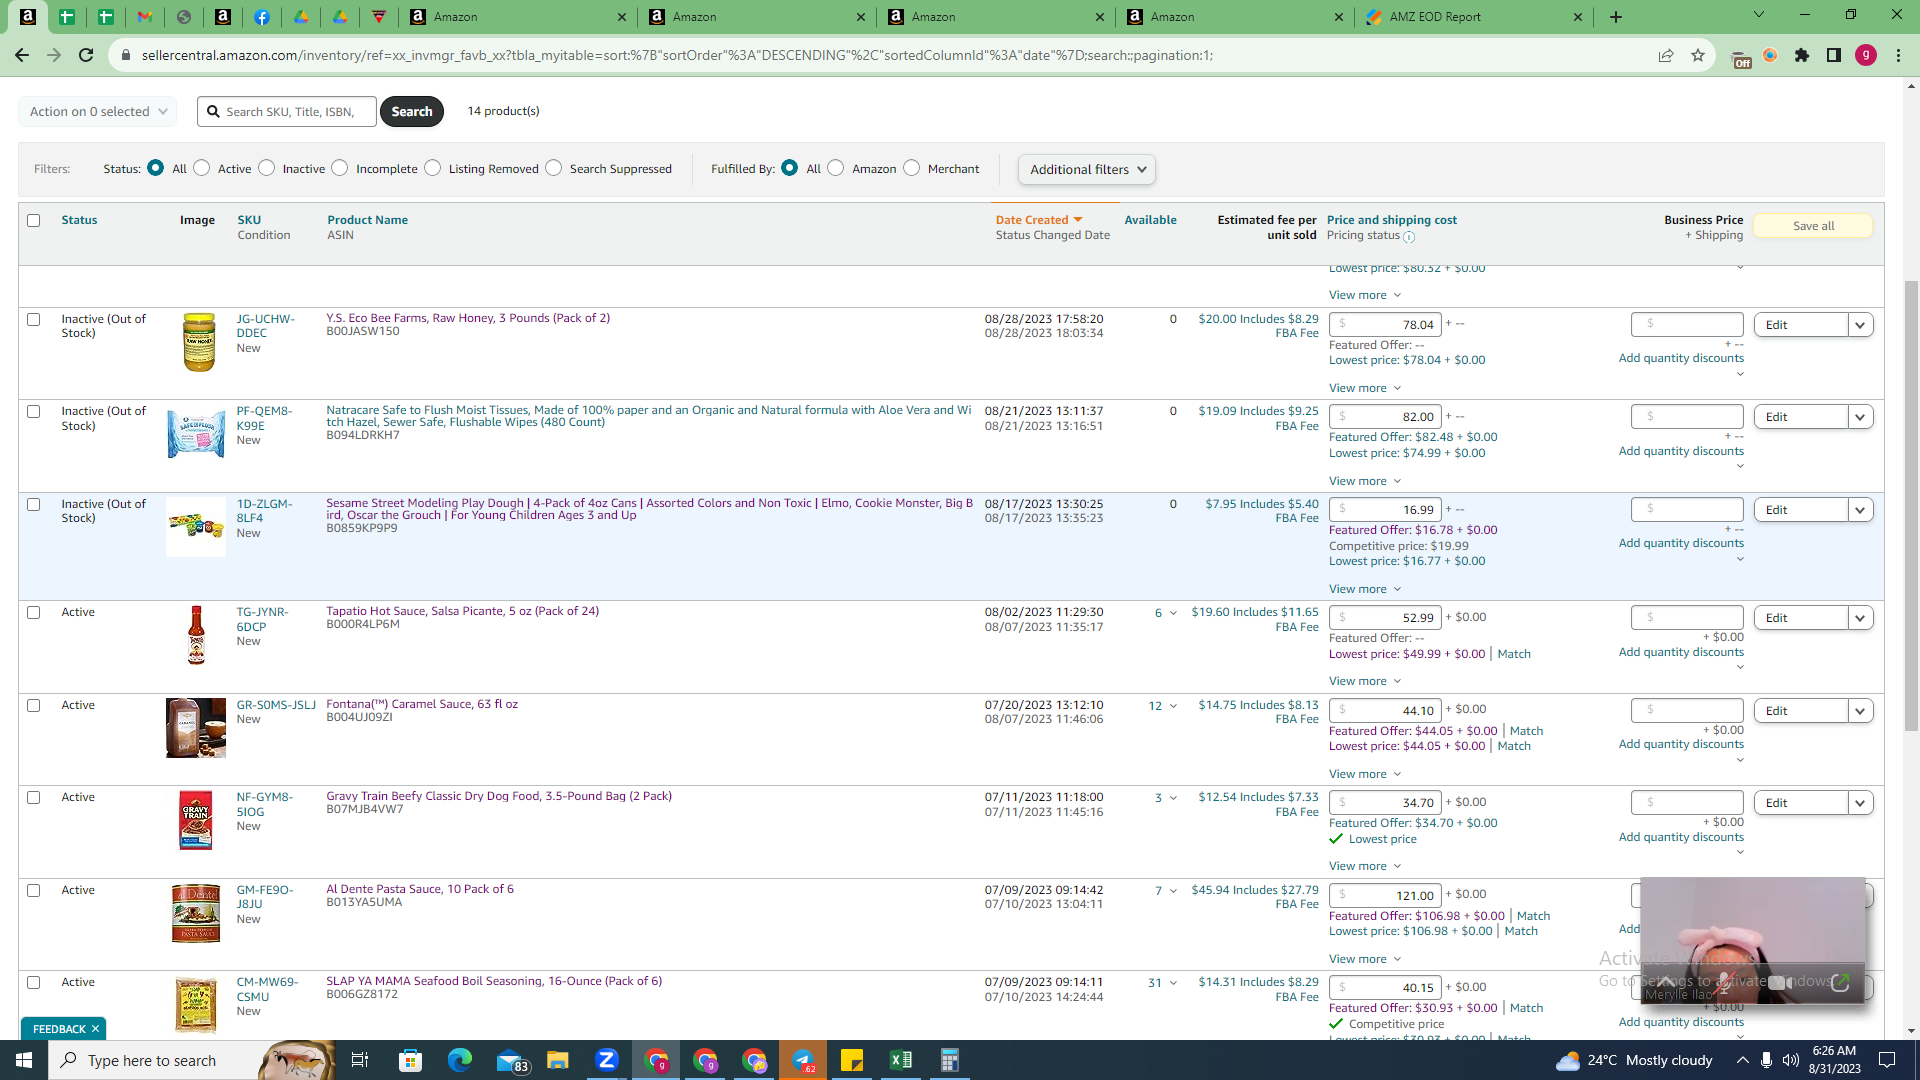This screenshot has height=1080, width=1920.
Task: Click the Save all button
Action: coord(1813,226)
